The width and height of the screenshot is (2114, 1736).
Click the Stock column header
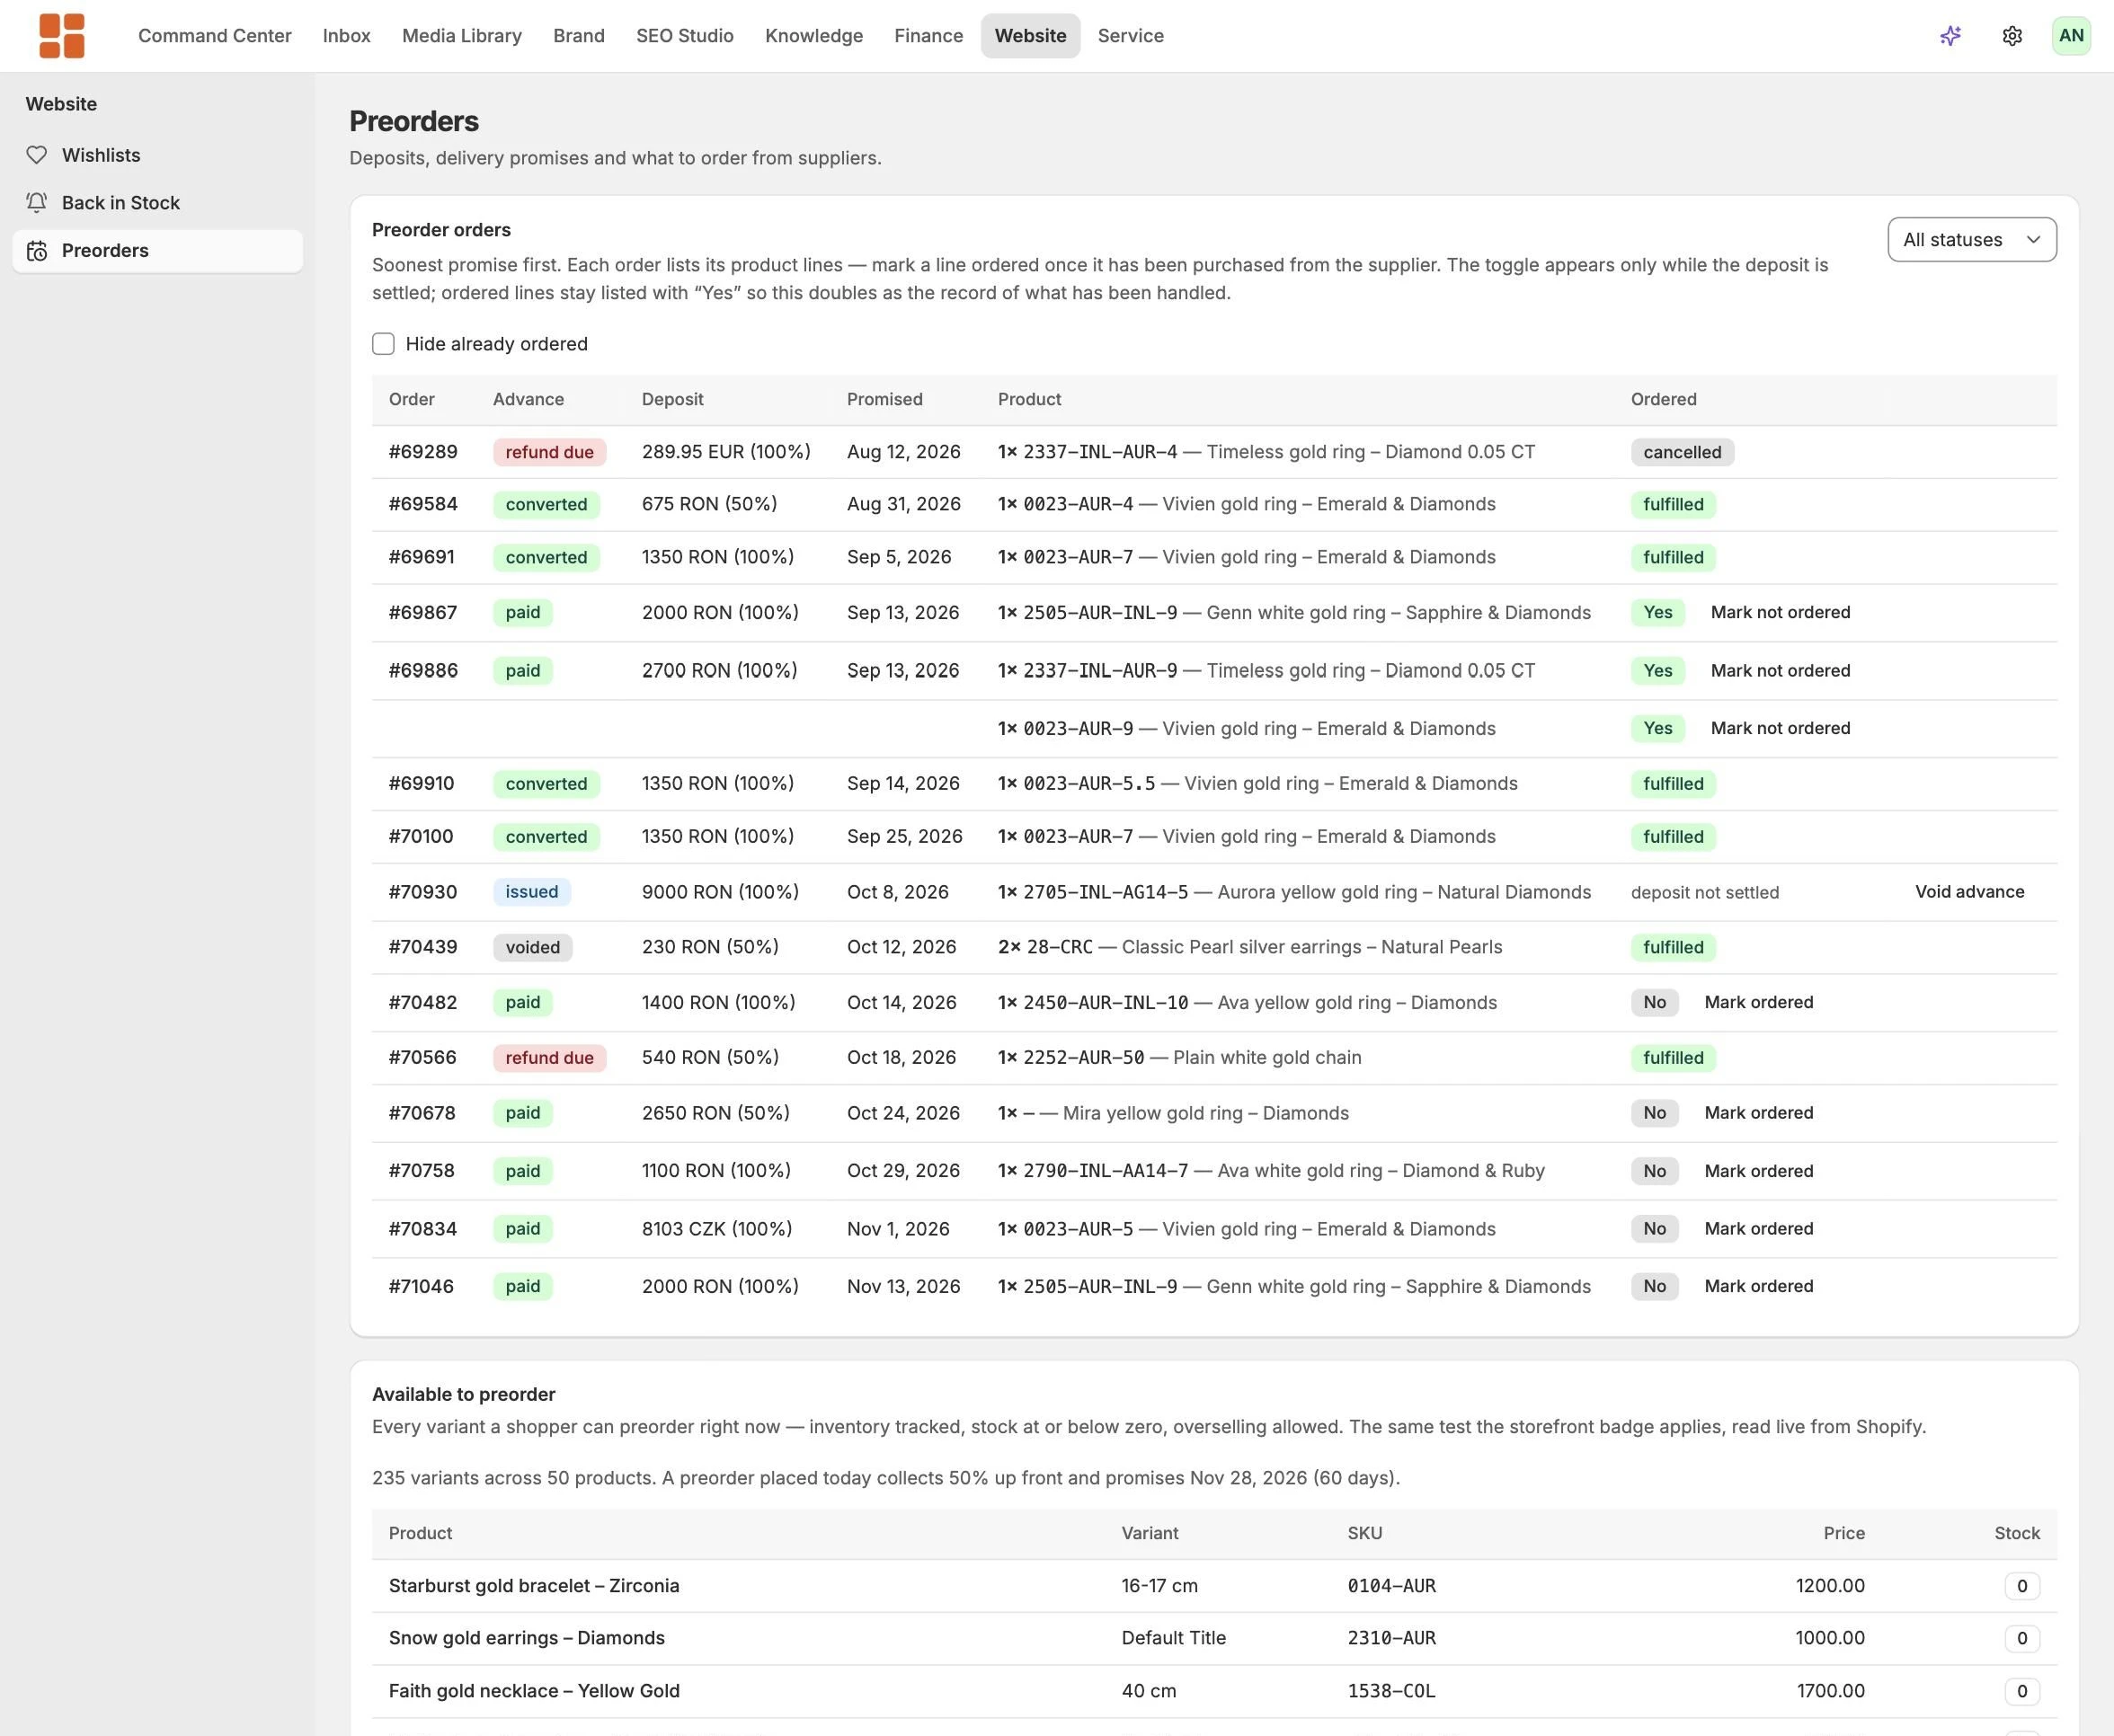[x=2017, y=1533]
